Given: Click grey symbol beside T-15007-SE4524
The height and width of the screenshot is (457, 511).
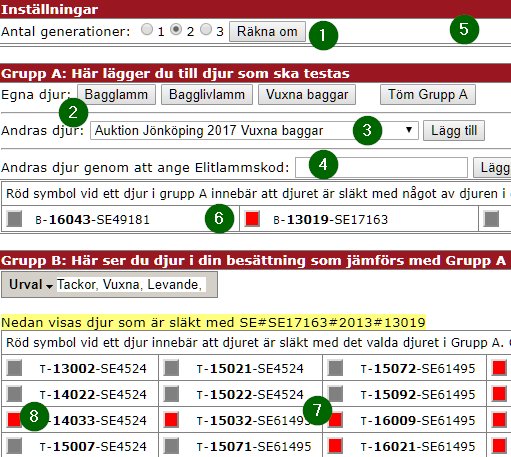Looking at the screenshot, I should pyautogui.click(x=14, y=446).
